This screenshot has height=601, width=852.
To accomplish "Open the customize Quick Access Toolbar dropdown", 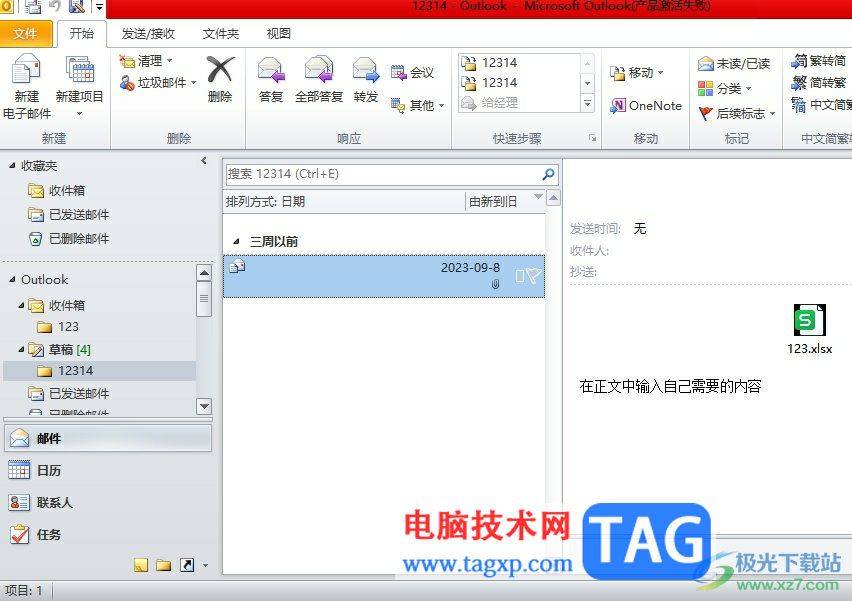I will pyautogui.click(x=99, y=7).
